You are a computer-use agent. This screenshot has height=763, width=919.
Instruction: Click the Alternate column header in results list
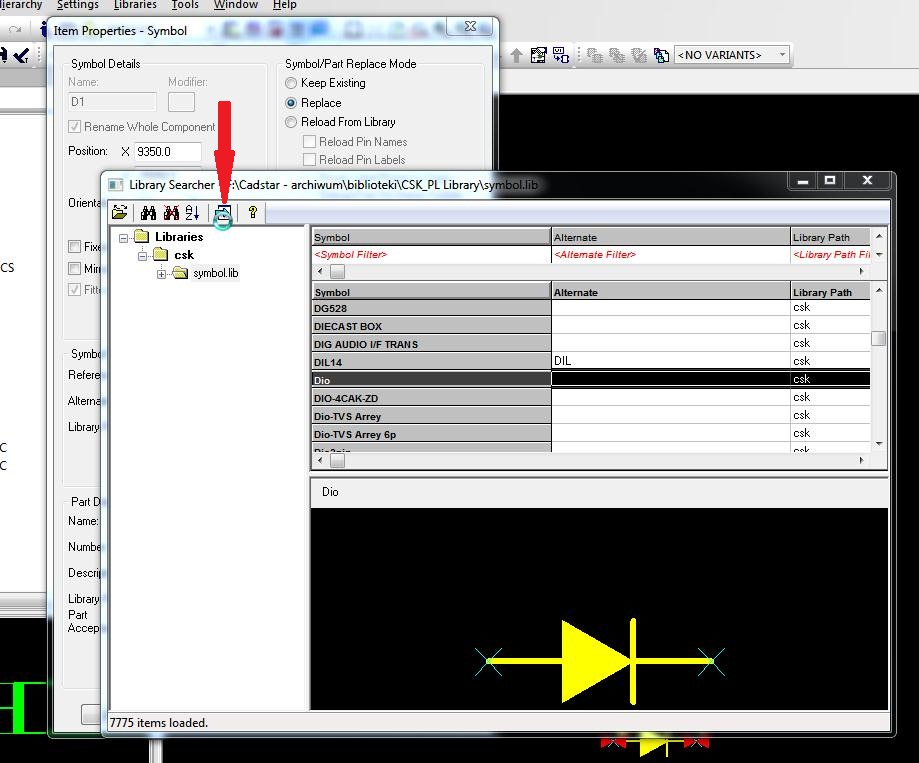pyautogui.click(x=670, y=292)
